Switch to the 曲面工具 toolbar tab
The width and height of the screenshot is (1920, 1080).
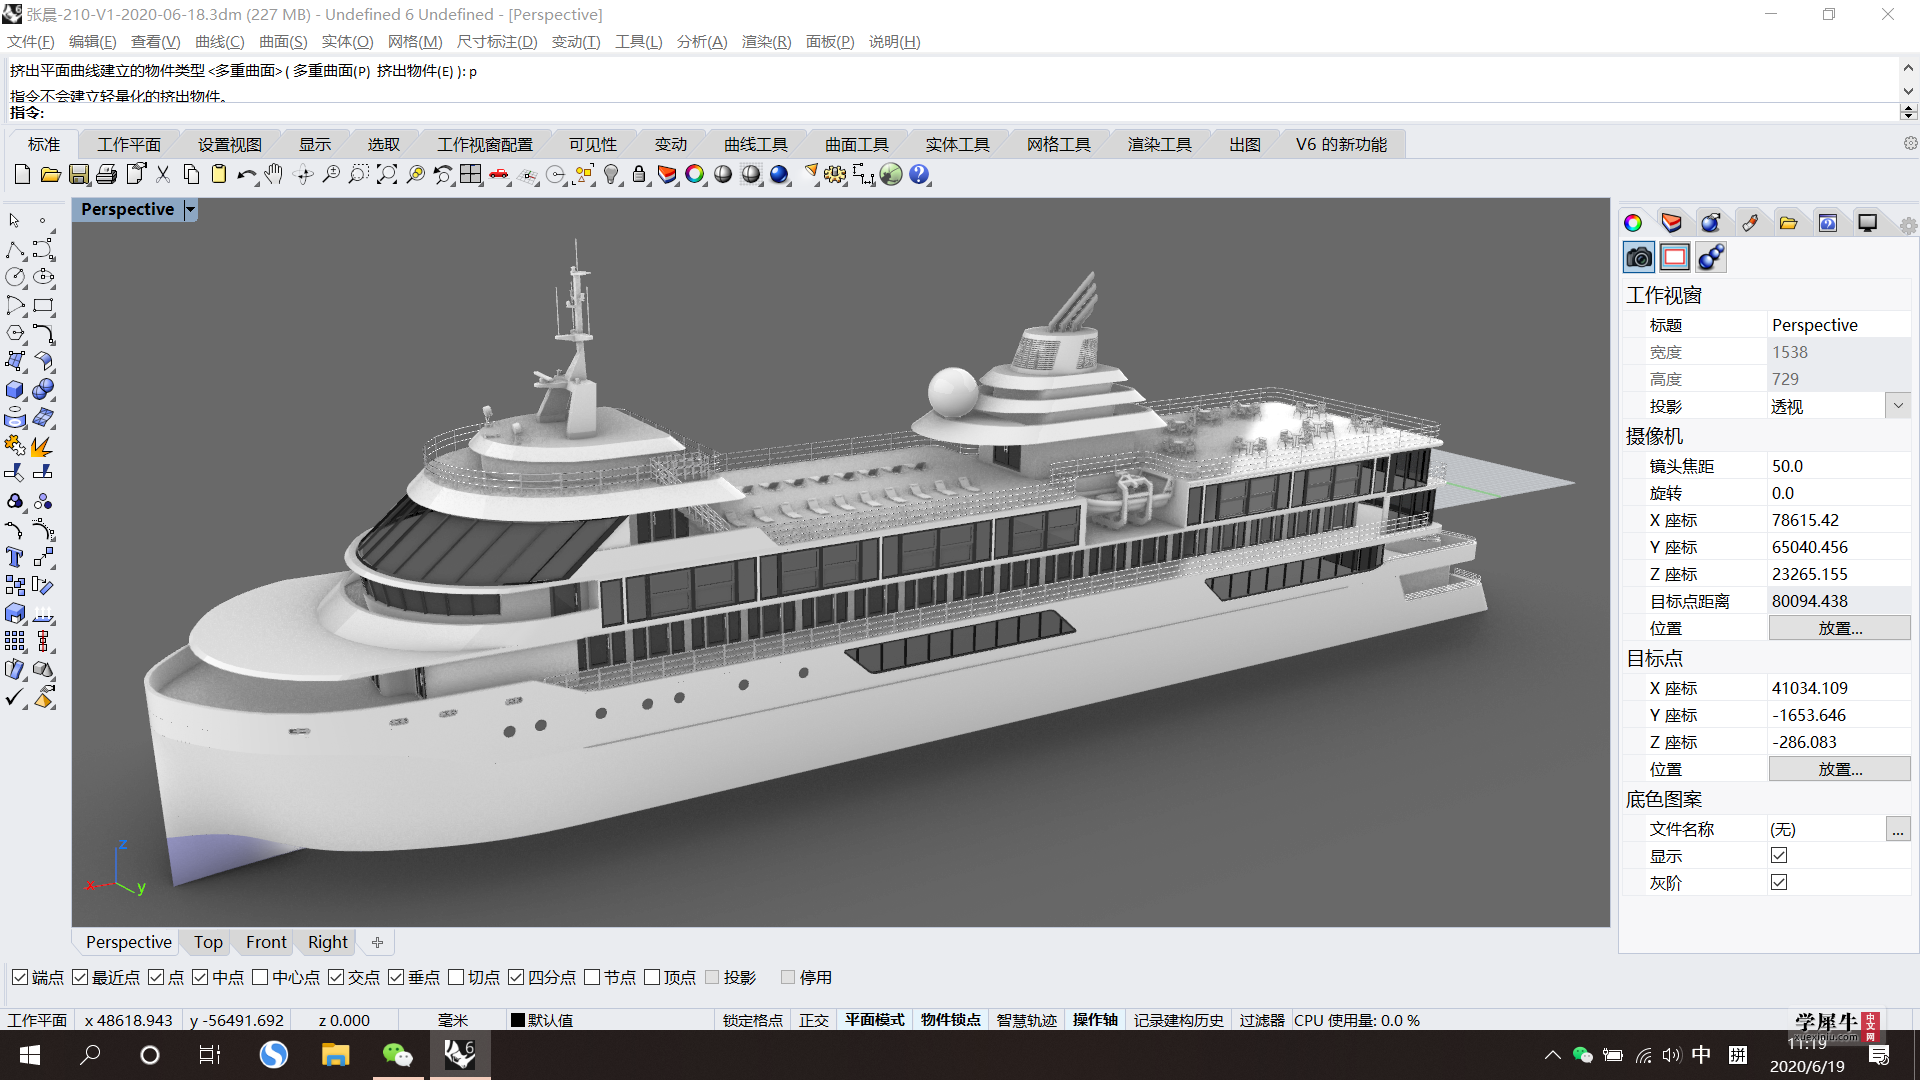(856, 144)
